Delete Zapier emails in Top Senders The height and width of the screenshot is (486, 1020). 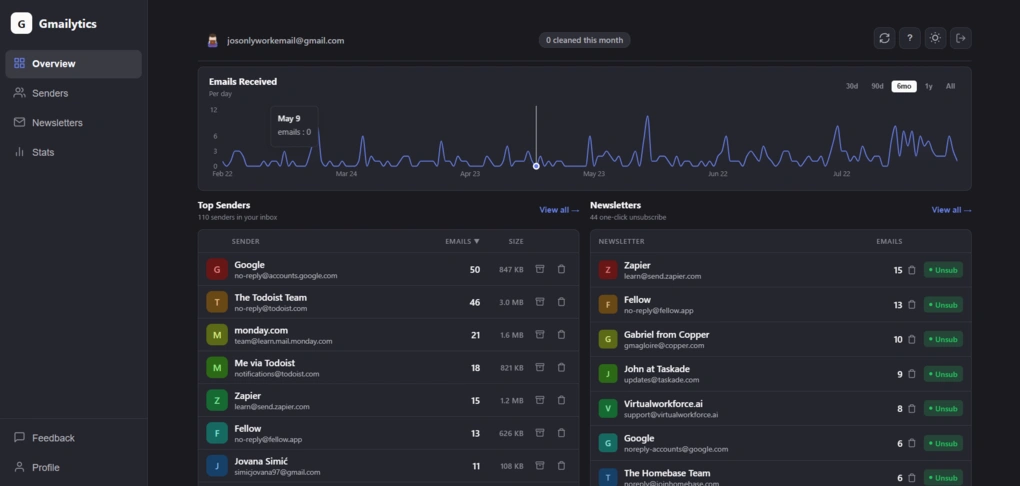pos(561,400)
